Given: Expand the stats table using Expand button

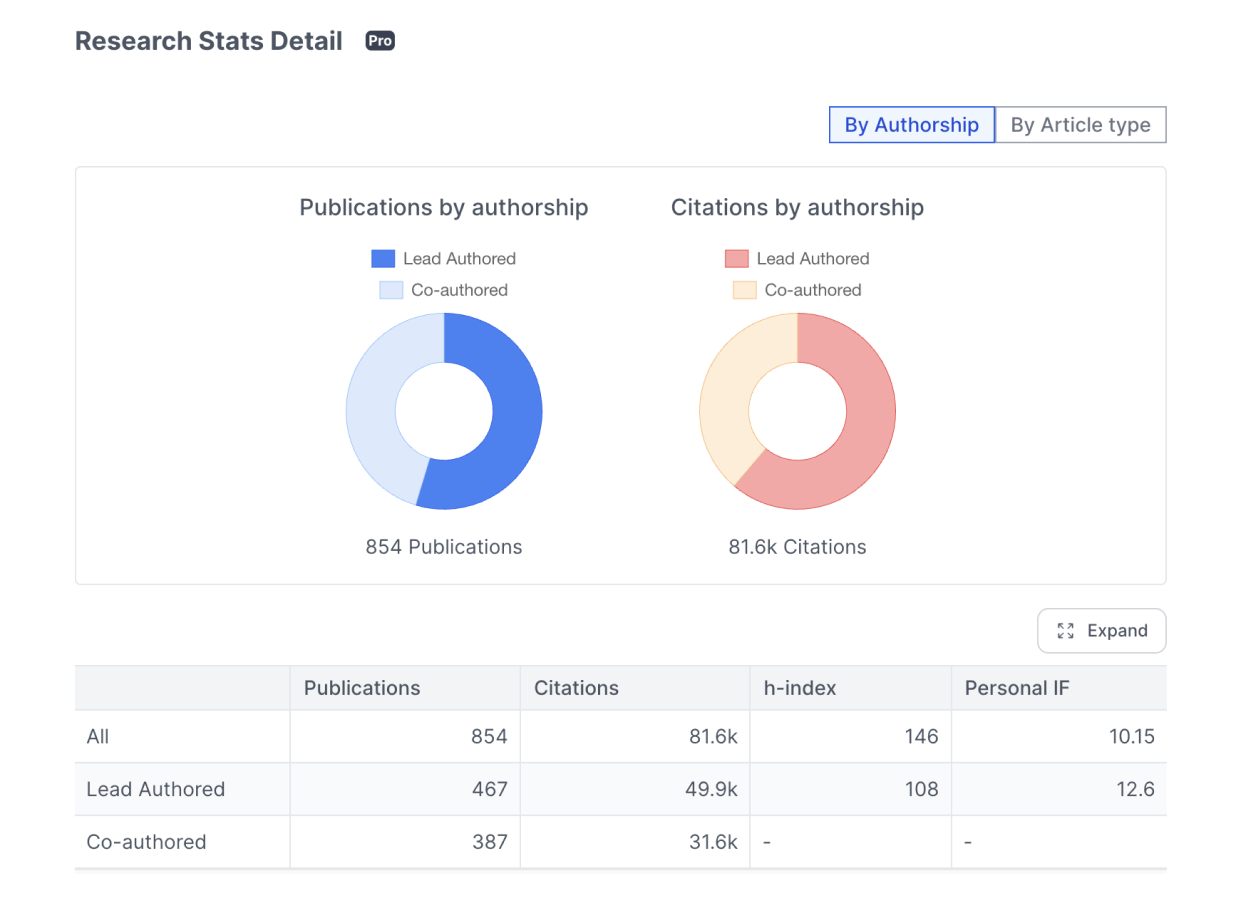Looking at the screenshot, I should (1101, 631).
